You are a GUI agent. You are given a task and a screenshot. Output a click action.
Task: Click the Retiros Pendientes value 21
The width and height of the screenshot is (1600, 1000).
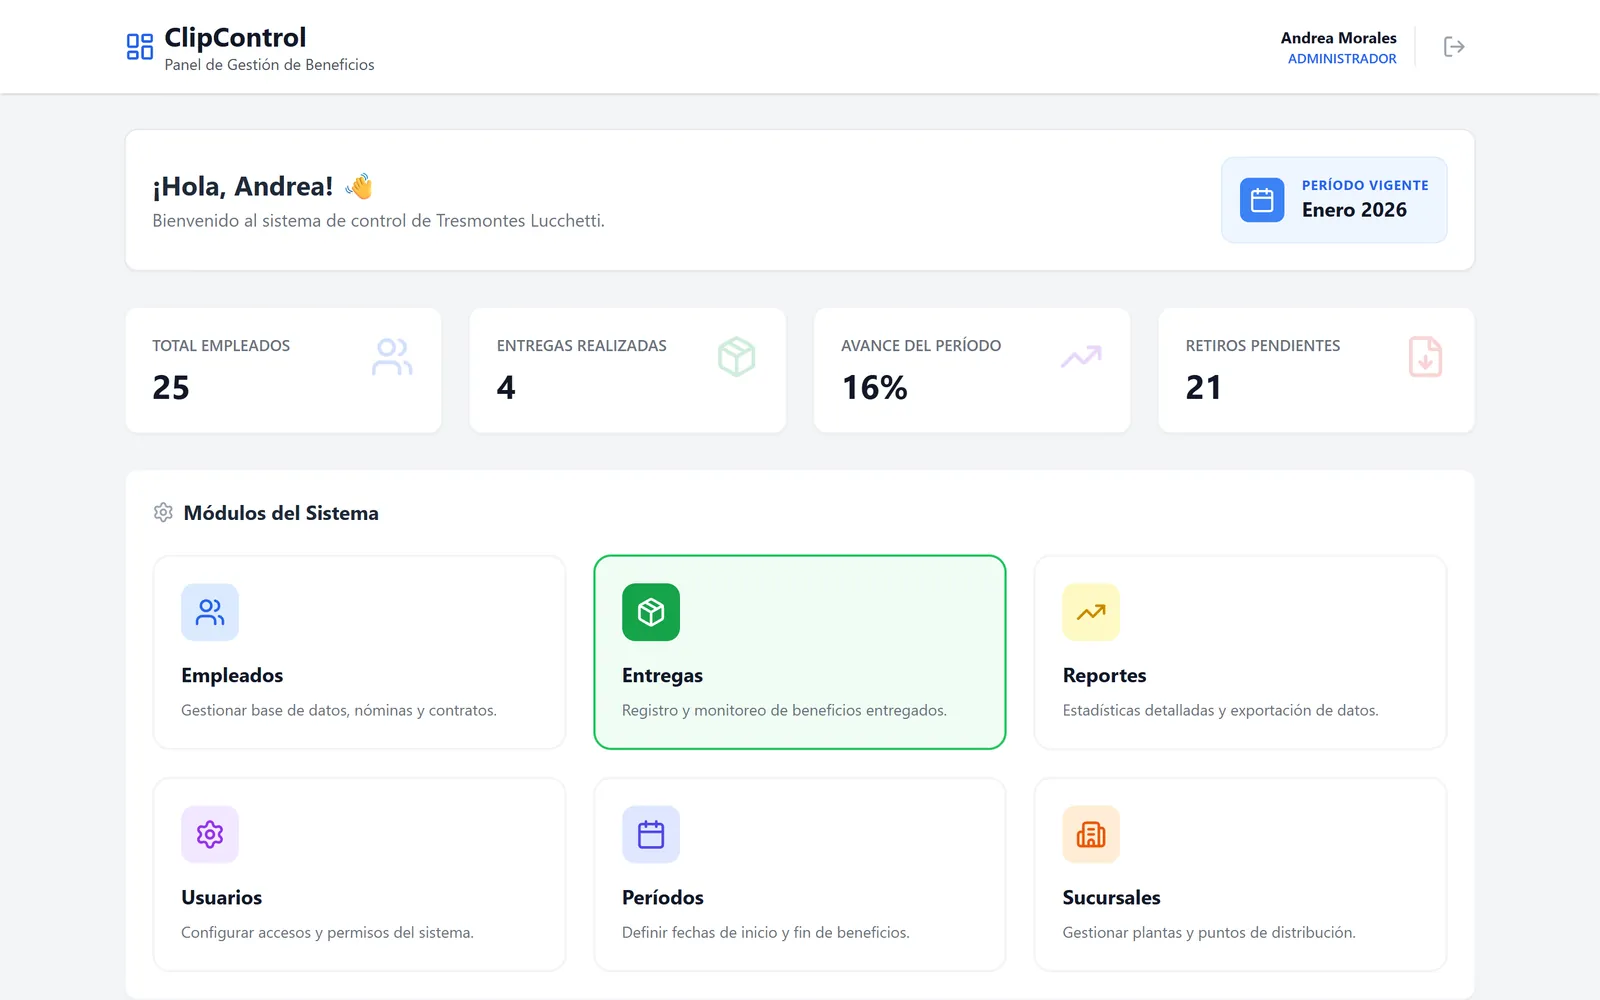click(x=1203, y=388)
